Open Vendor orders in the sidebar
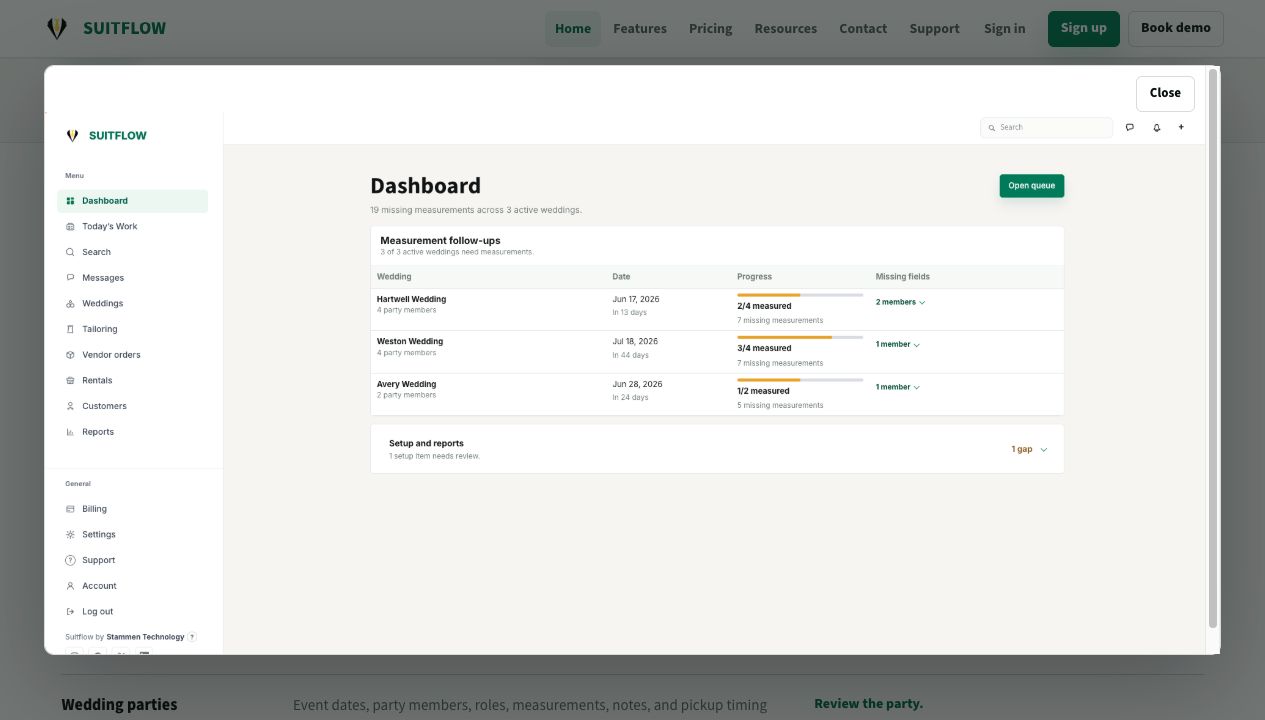Image resolution: width=1265 pixels, height=720 pixels. [x=132, y=355]
